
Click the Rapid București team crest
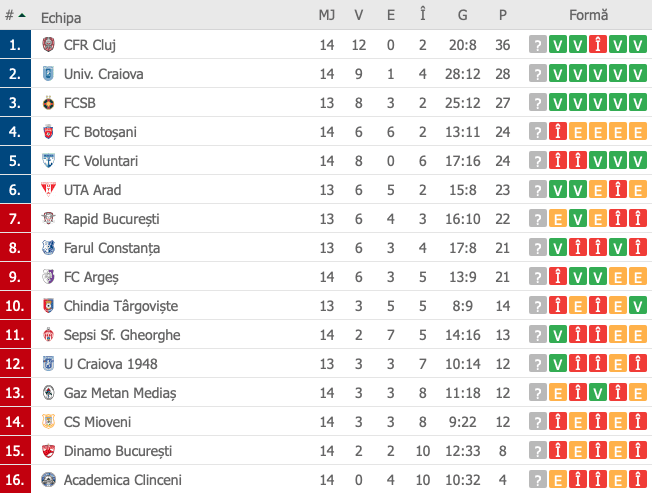point(49,219)
